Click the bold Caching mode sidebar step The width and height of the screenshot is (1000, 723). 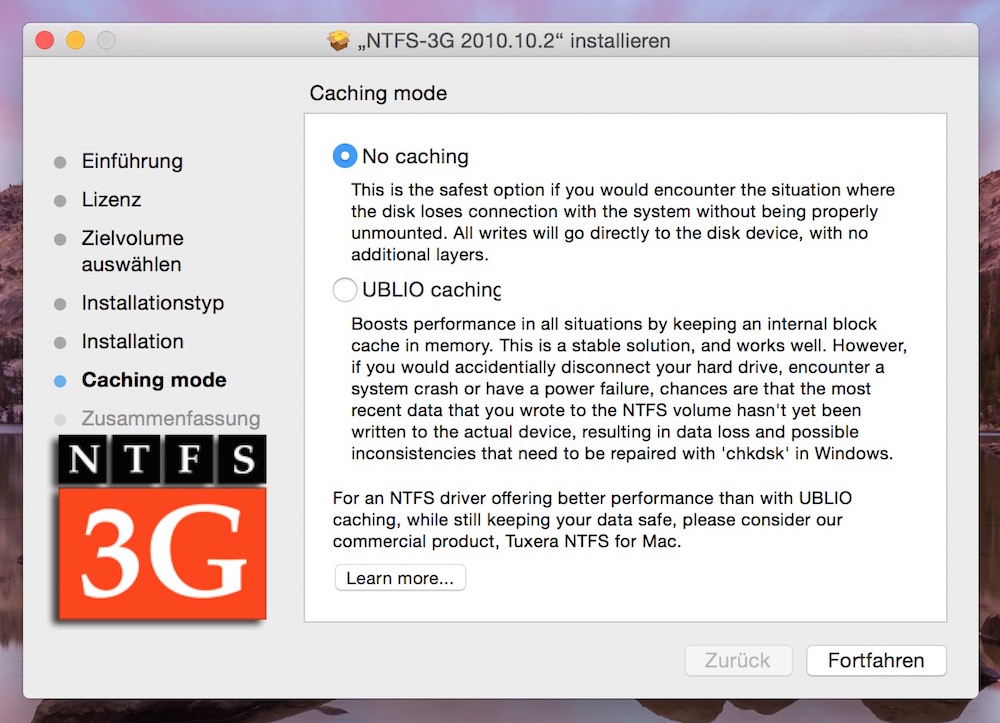pos(154,380)
